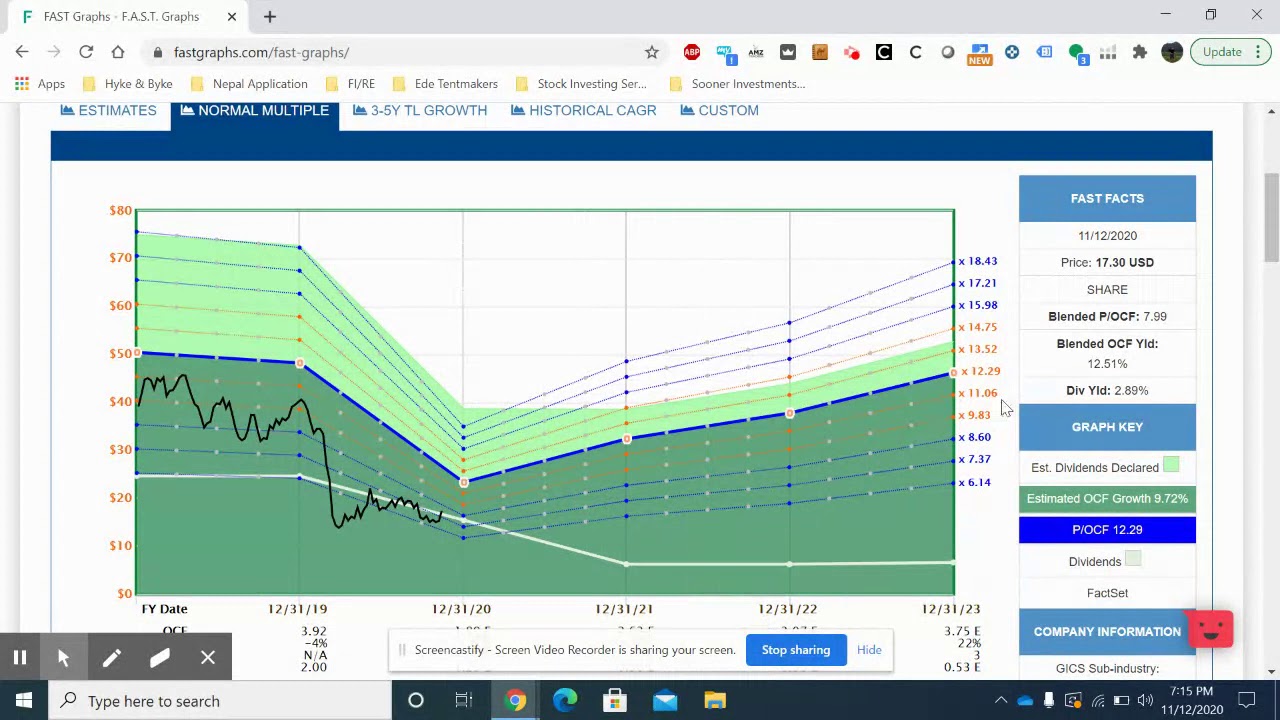Click the Windows search box
This screenshot has width=1280, height=720.
pos(220,701)
